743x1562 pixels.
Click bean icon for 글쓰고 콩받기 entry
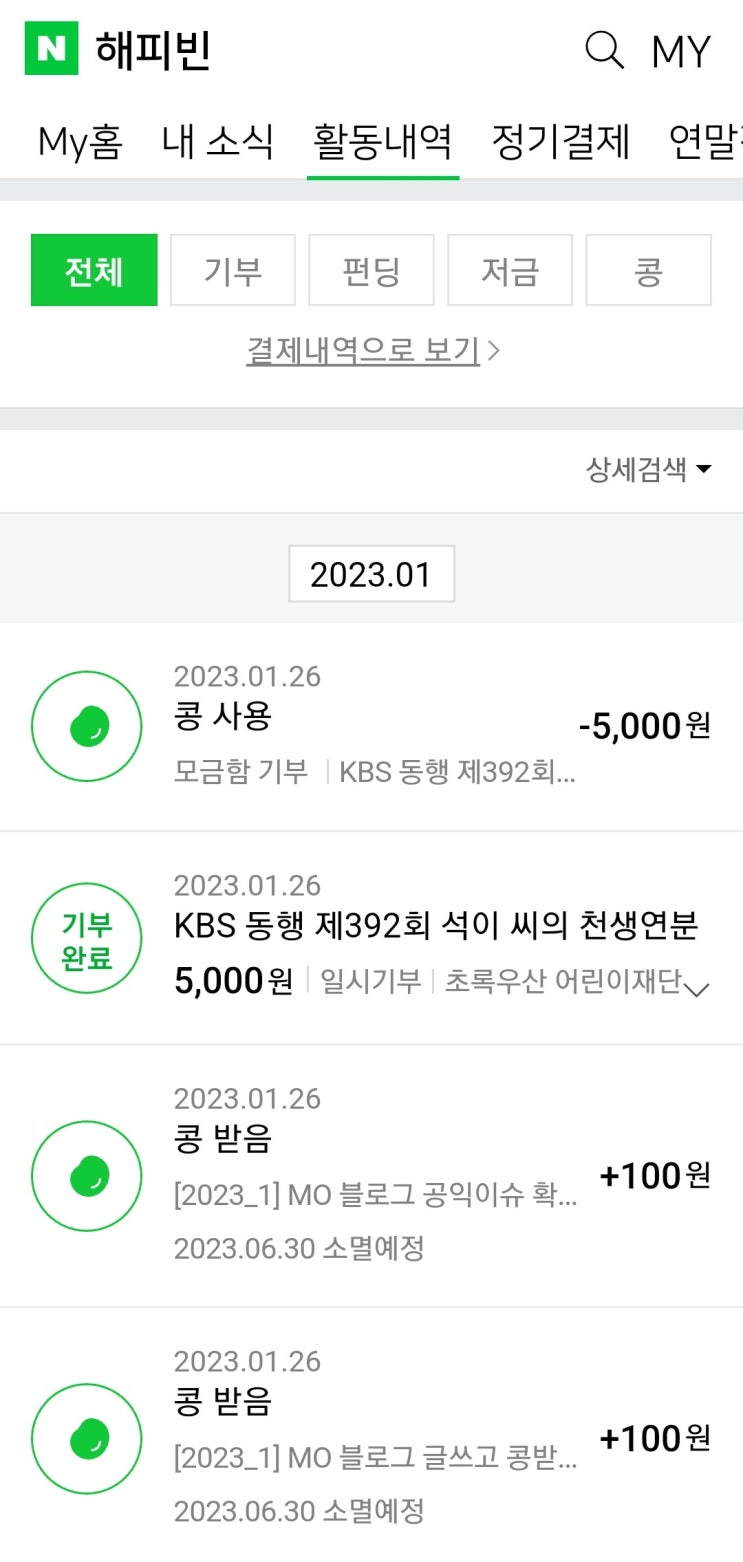click(x=87, y=1438)
